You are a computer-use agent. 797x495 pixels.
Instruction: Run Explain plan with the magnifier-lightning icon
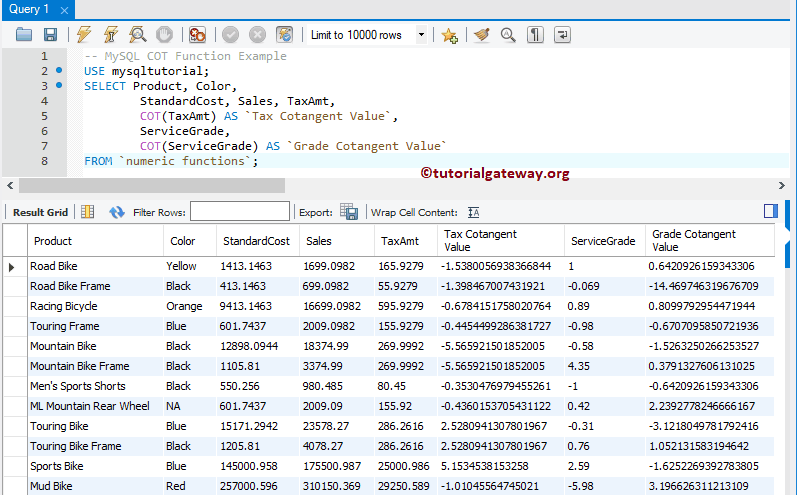tap(138, 35)
